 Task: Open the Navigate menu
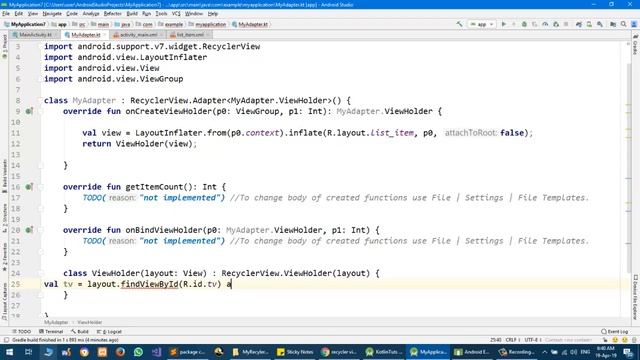[52, 13]
